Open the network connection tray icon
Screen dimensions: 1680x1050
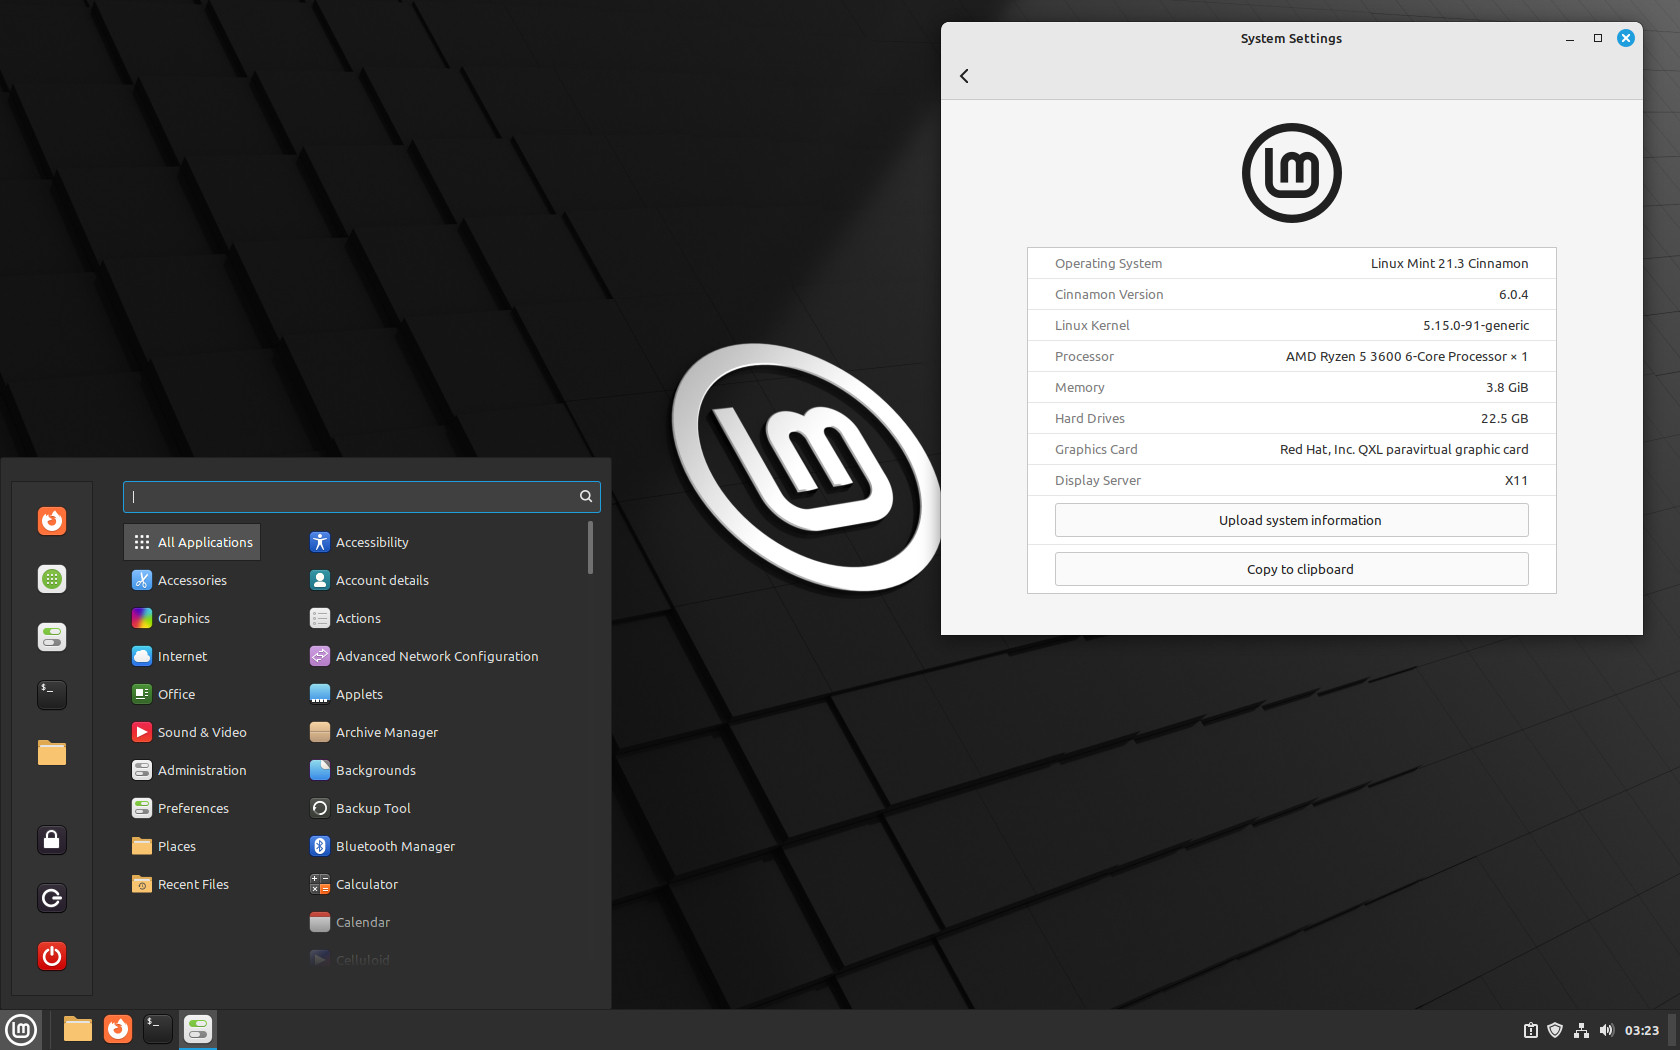click(1581, 1030)
